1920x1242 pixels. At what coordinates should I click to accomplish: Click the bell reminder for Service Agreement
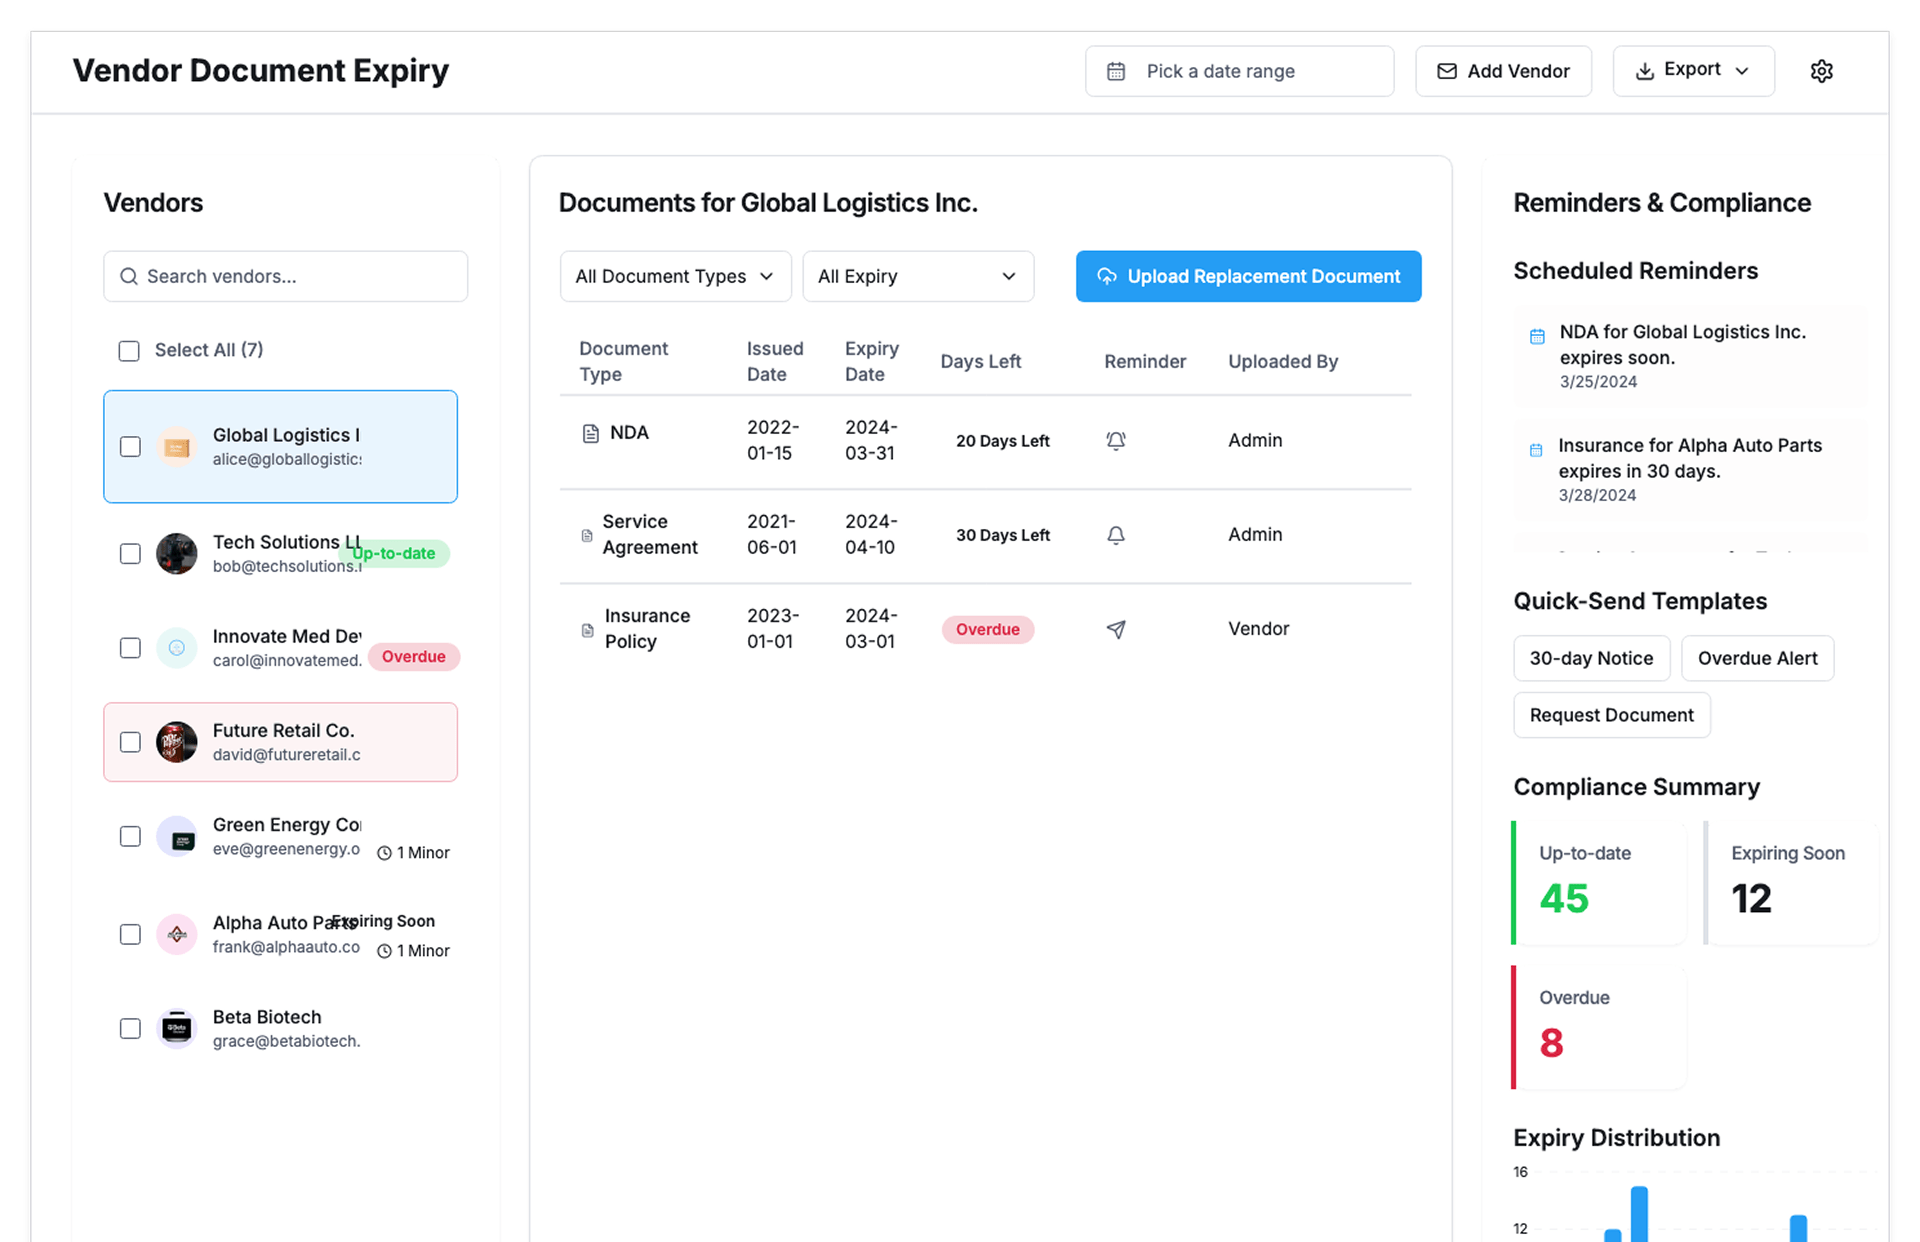click(x=1116, y=535)
